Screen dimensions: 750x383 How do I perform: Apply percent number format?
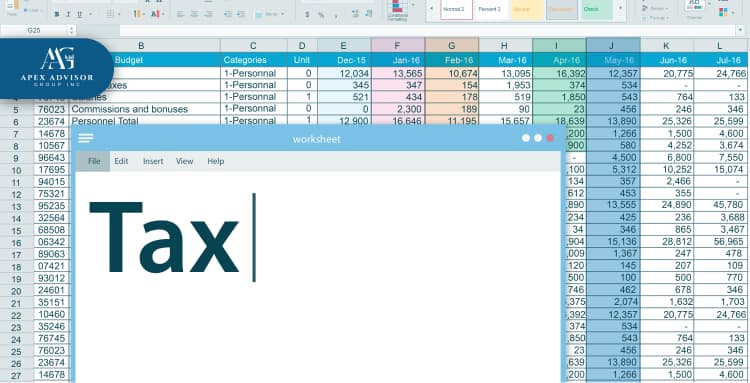click(x=321, y=15)
